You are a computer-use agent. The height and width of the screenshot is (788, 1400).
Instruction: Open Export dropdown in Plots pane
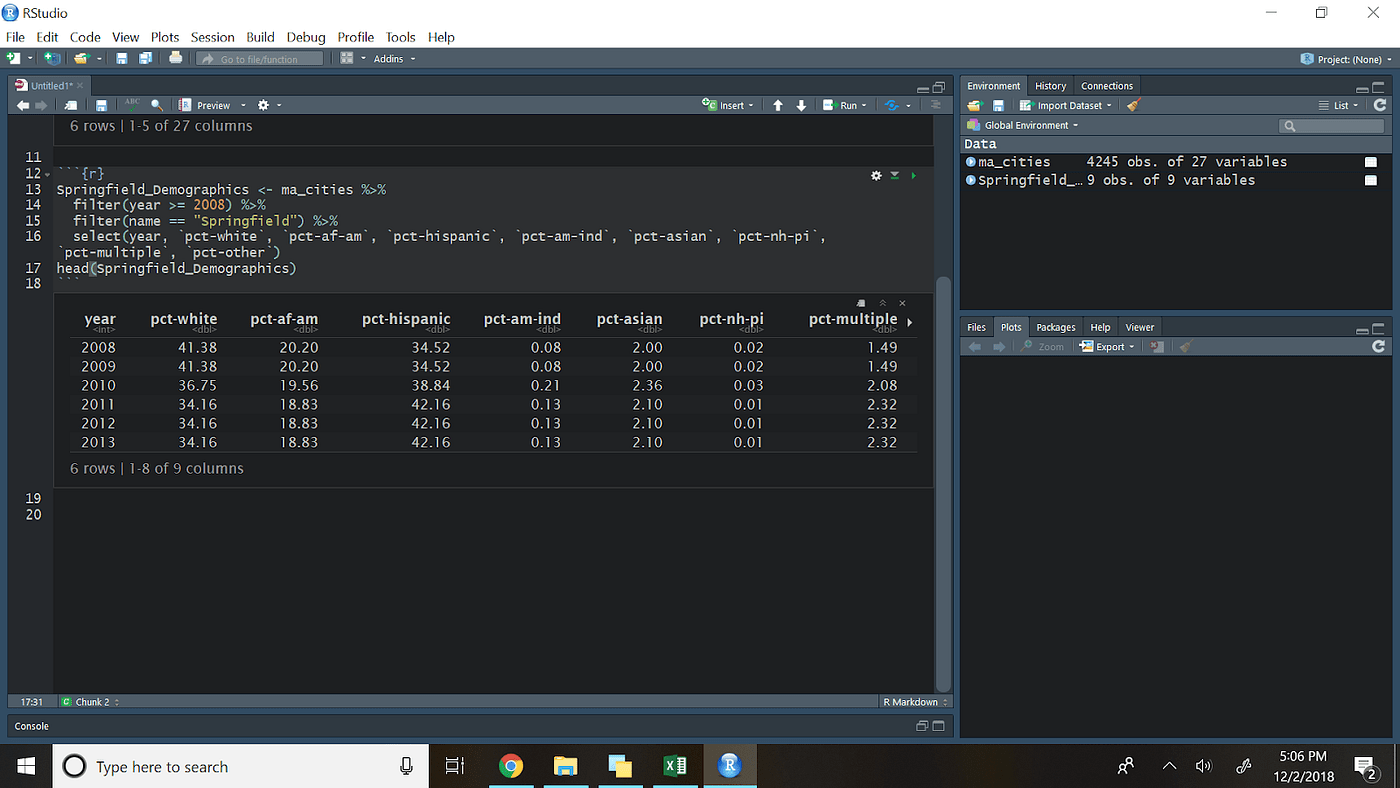(x=1108, y=347)
